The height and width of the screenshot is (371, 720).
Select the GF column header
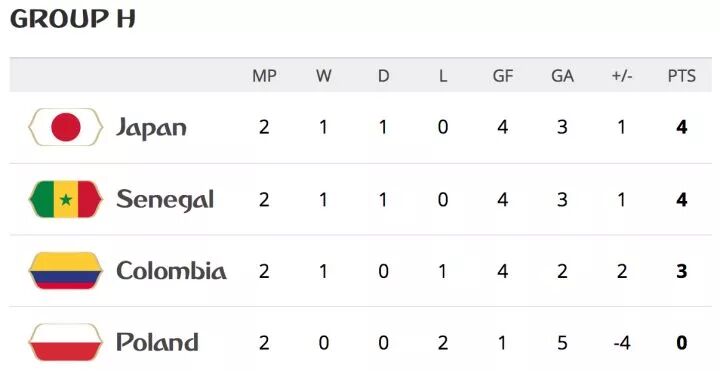point(503,76)
